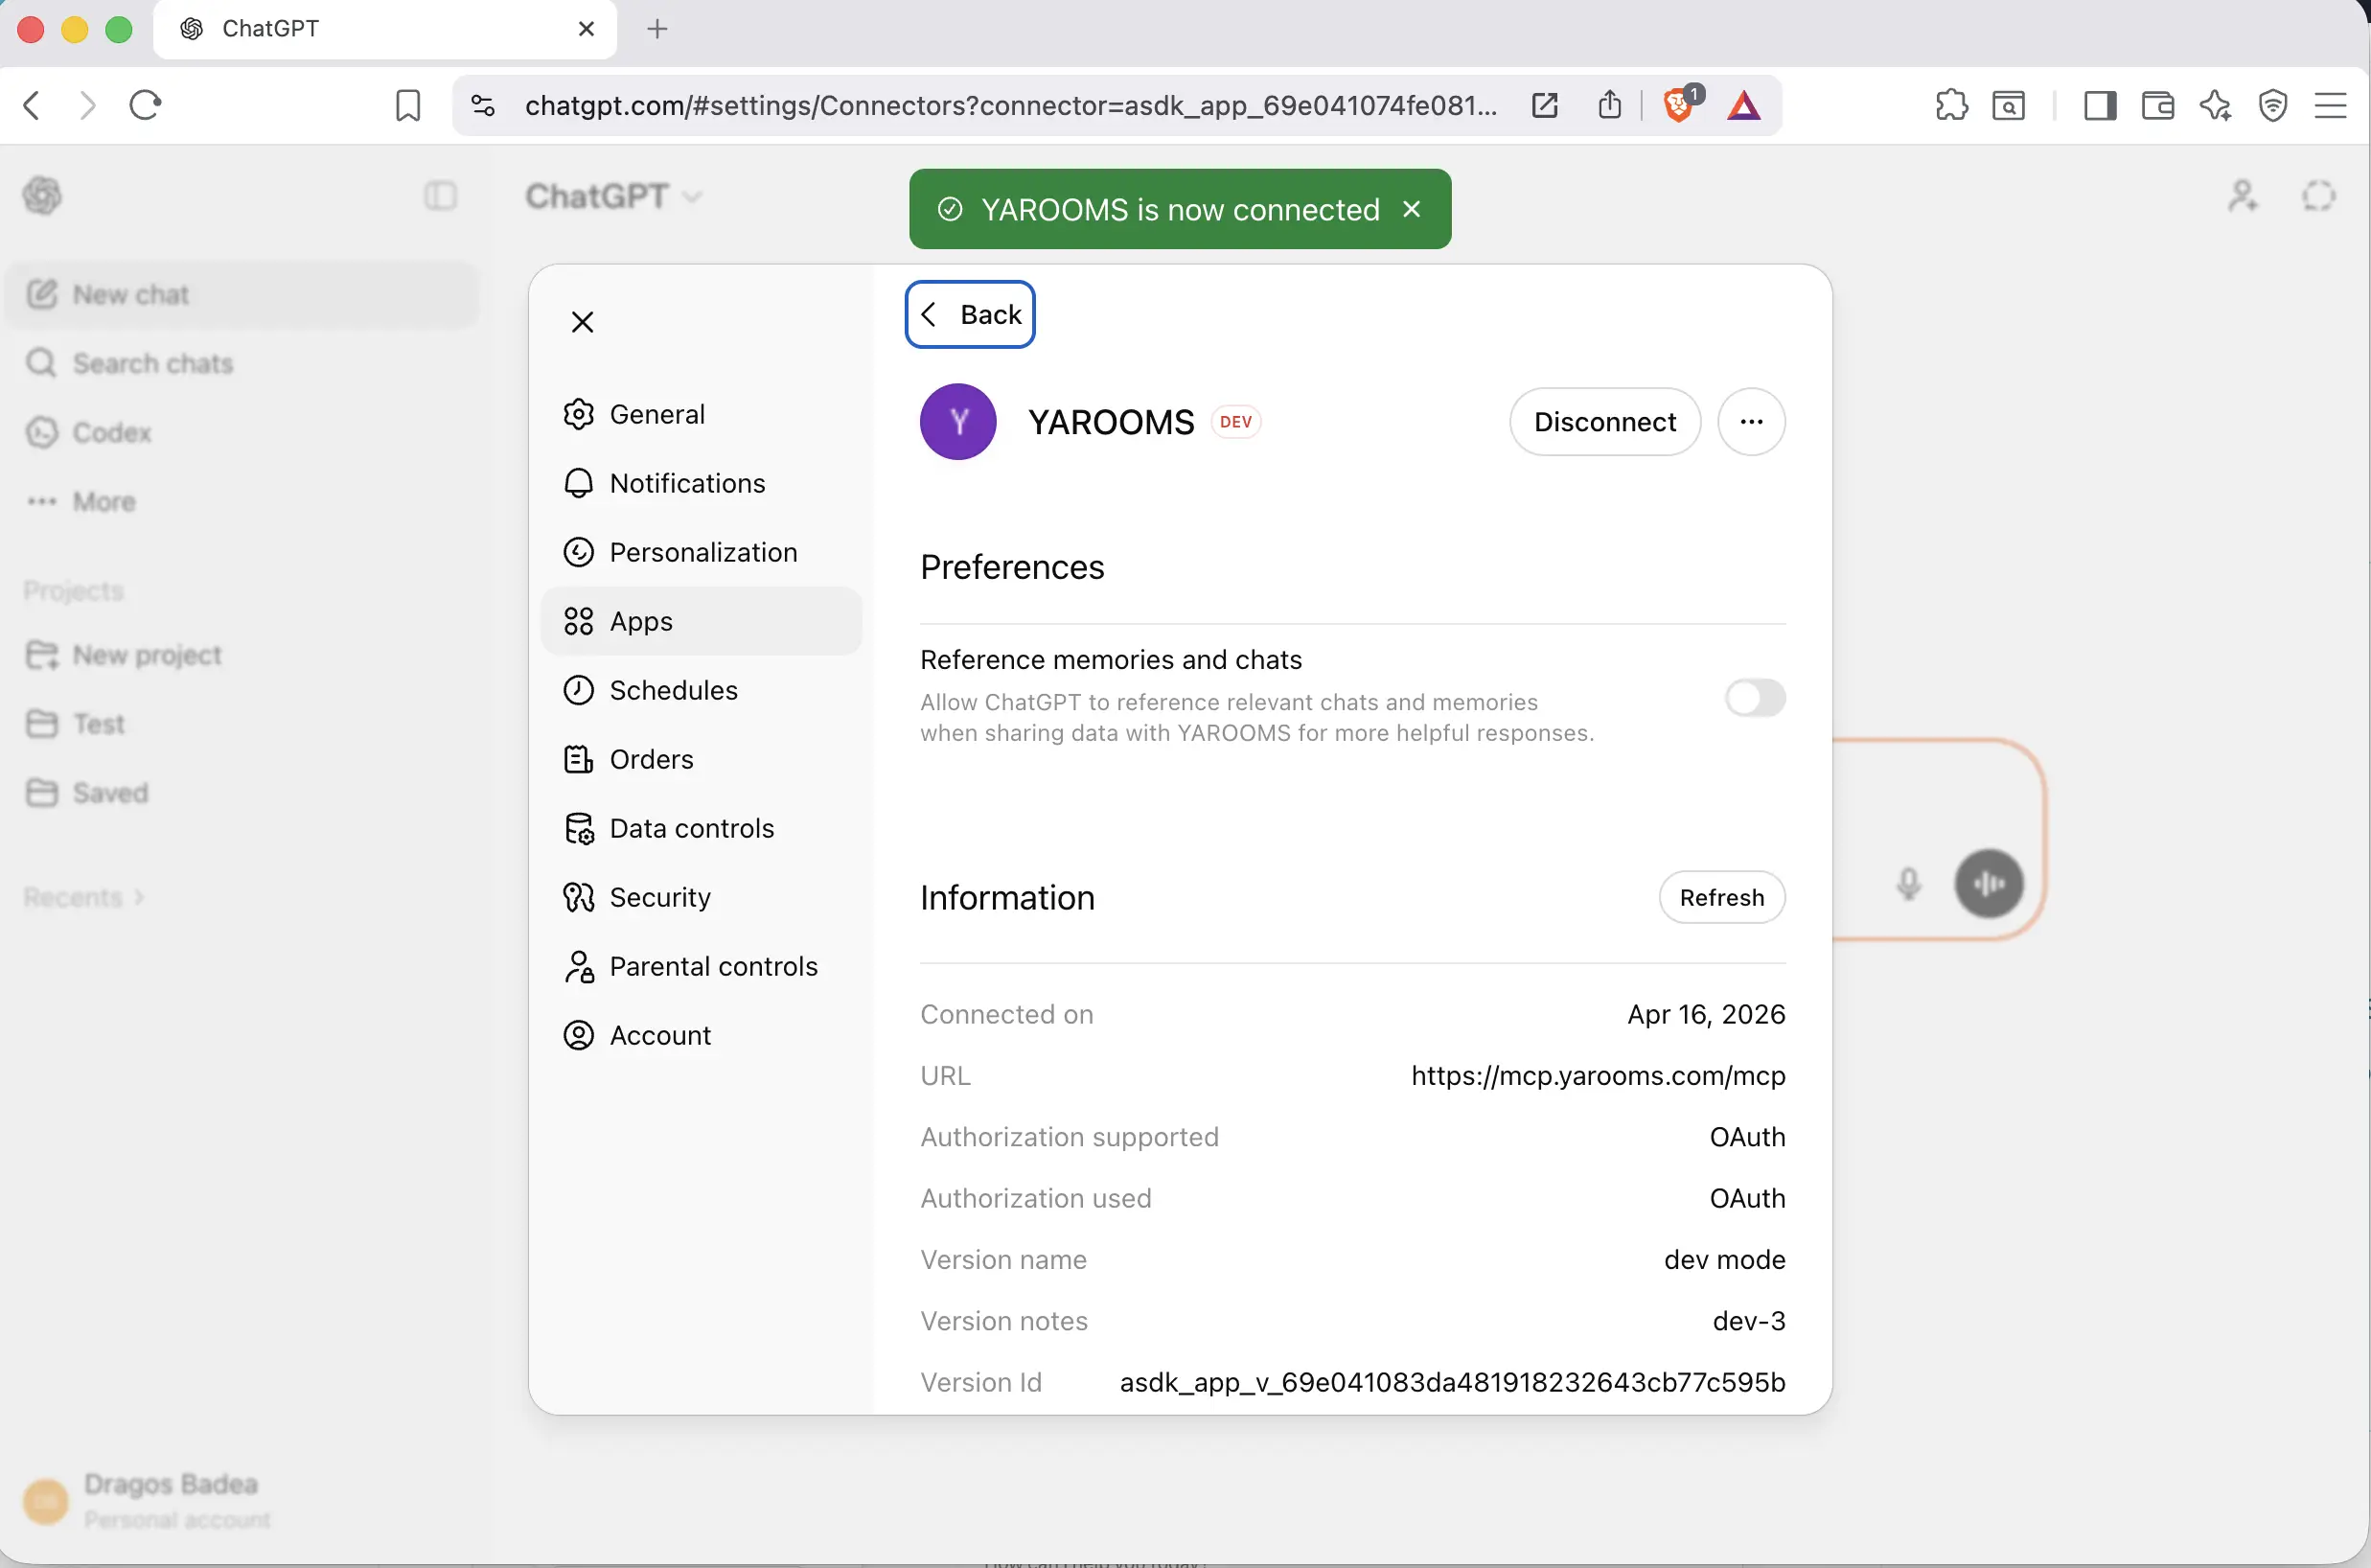
Task: Open the YAROOMS more options menu
Action: [1751, 421]
